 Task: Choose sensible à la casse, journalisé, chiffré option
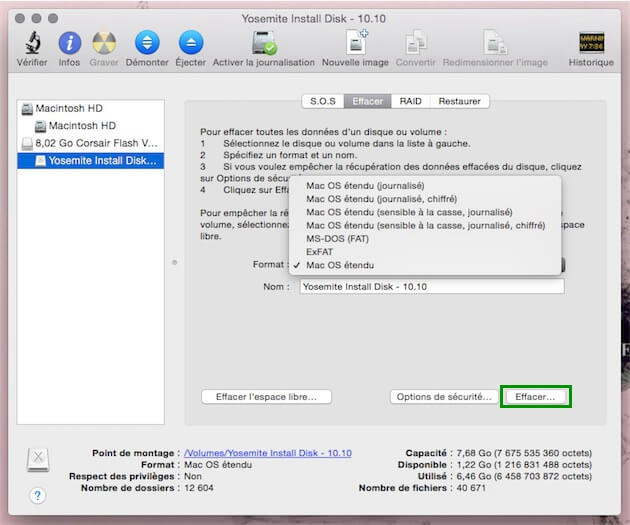[425, 225]
